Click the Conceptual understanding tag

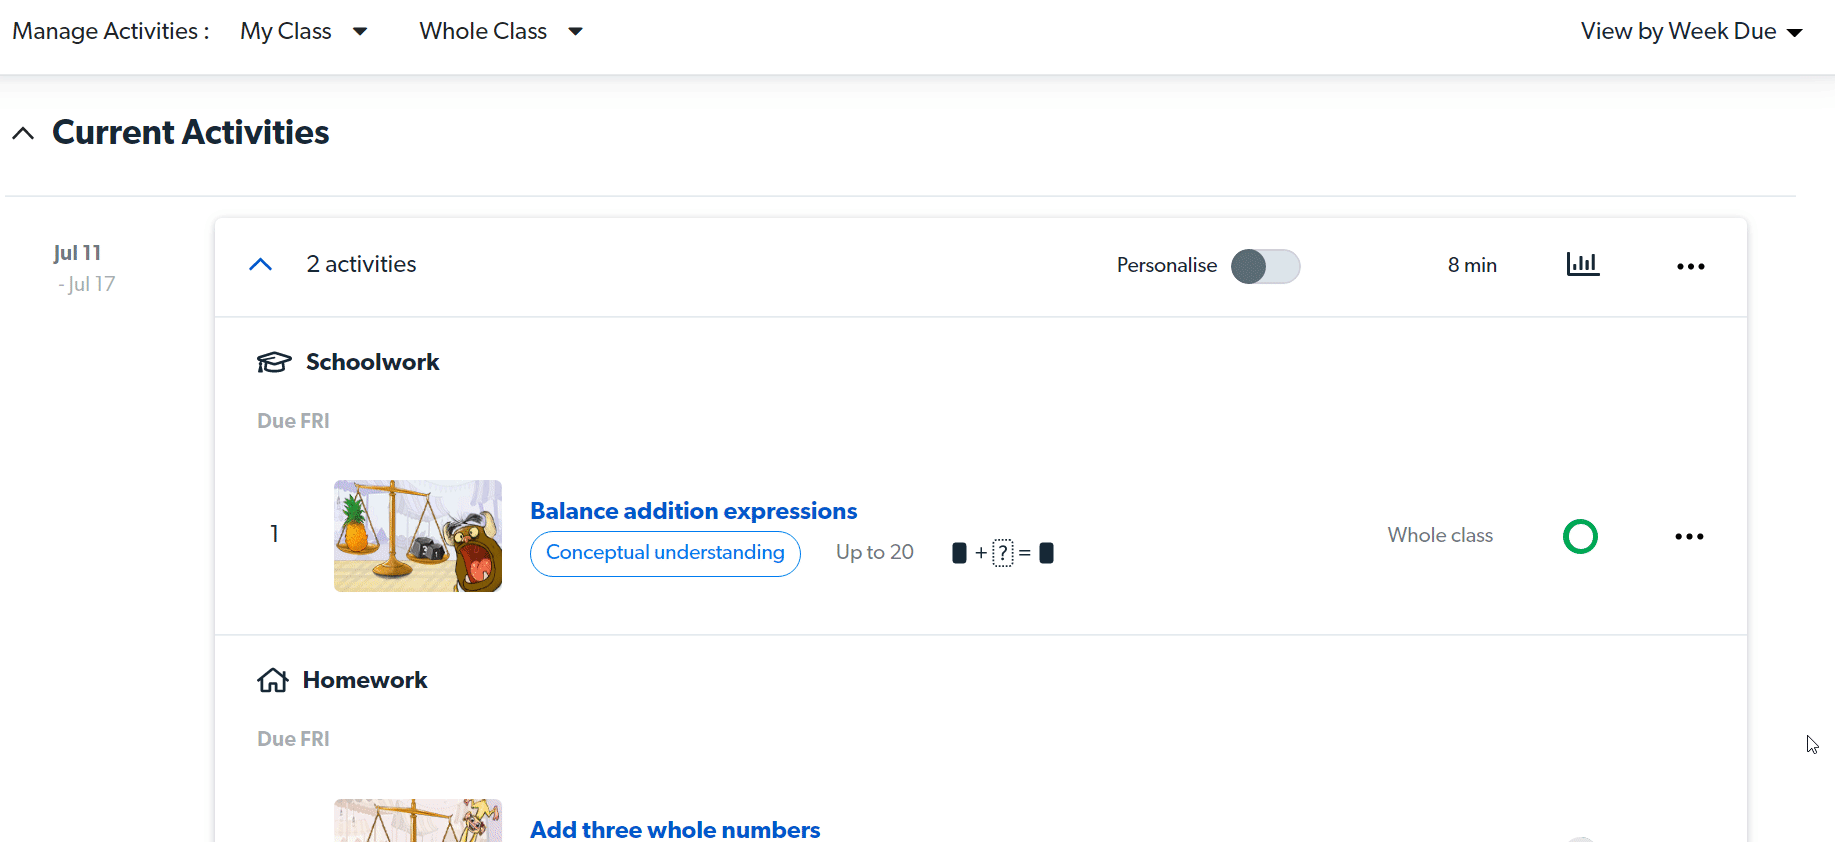click(665, 553)
